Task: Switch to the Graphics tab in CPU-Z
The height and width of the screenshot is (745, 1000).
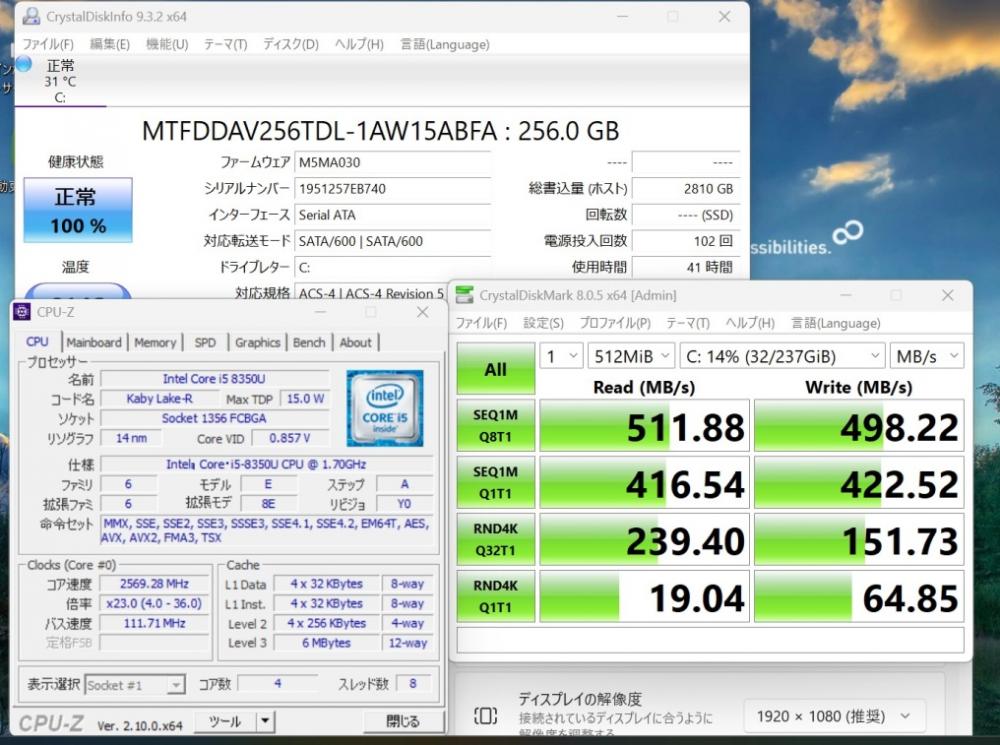Action: click(258, 343)
